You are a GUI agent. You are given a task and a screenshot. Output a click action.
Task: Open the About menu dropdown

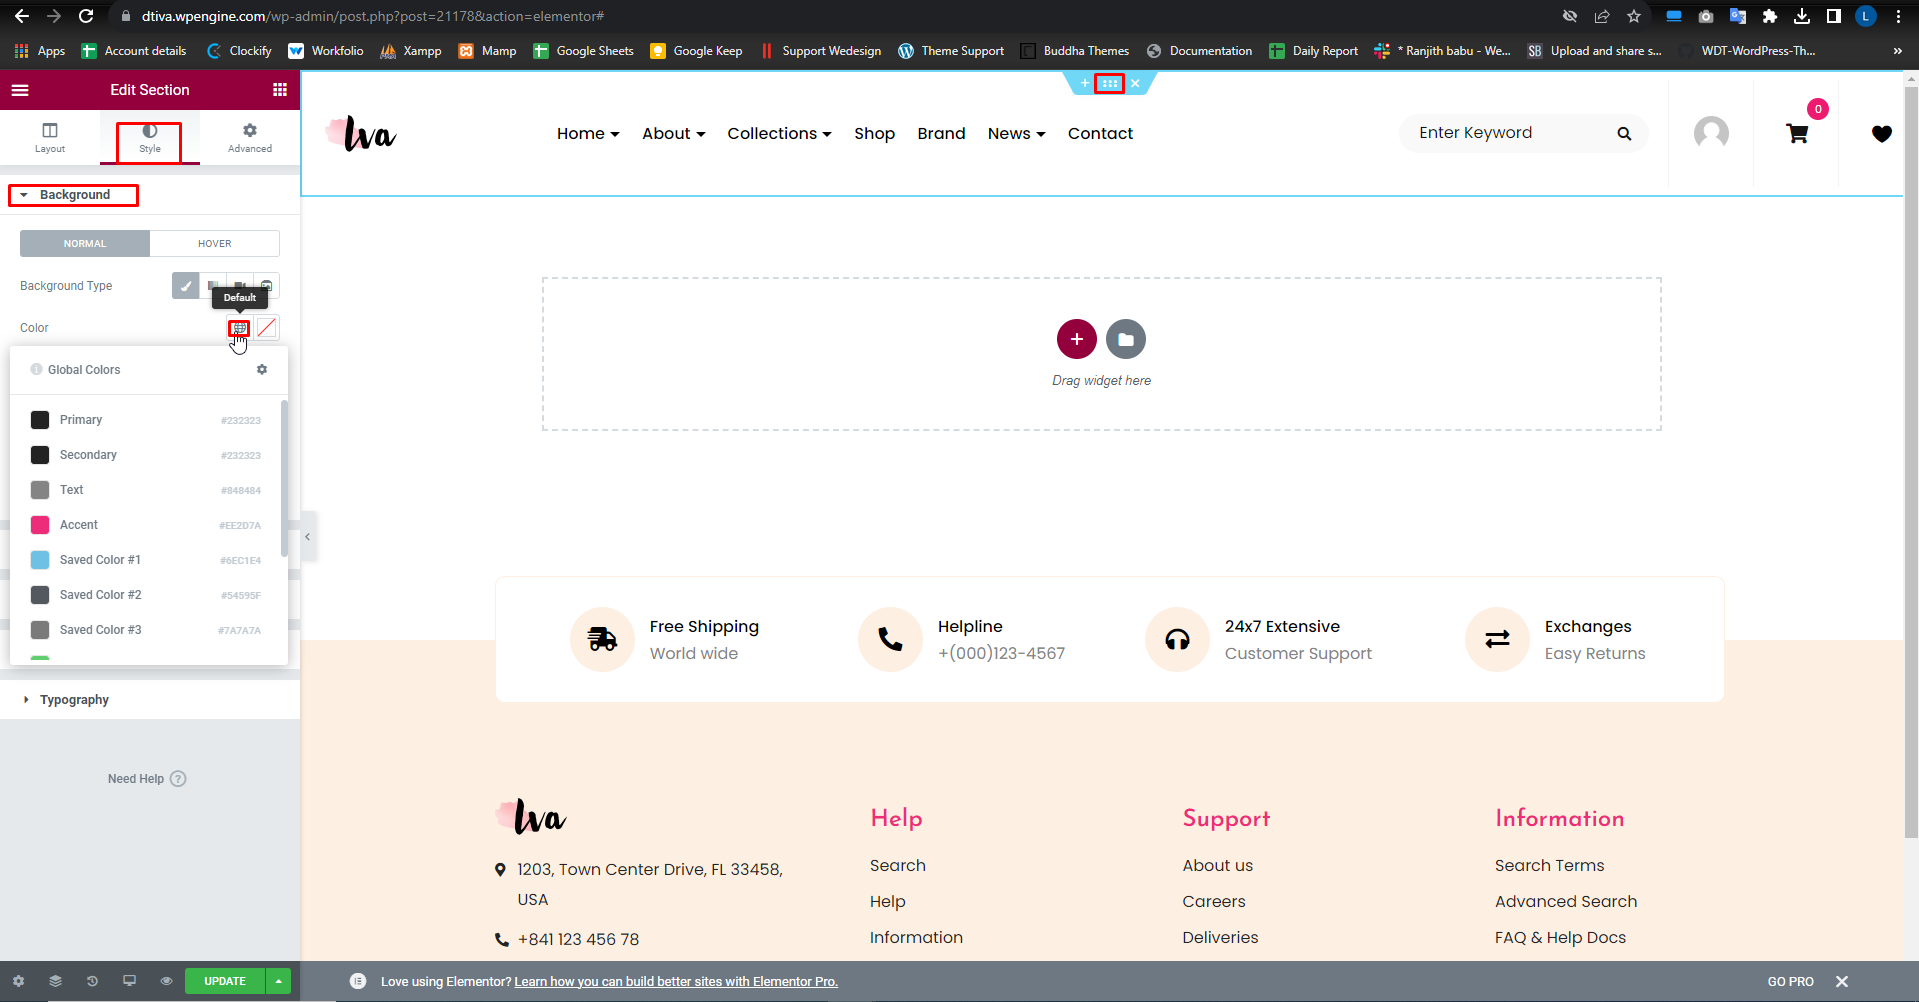coord(674,134)
